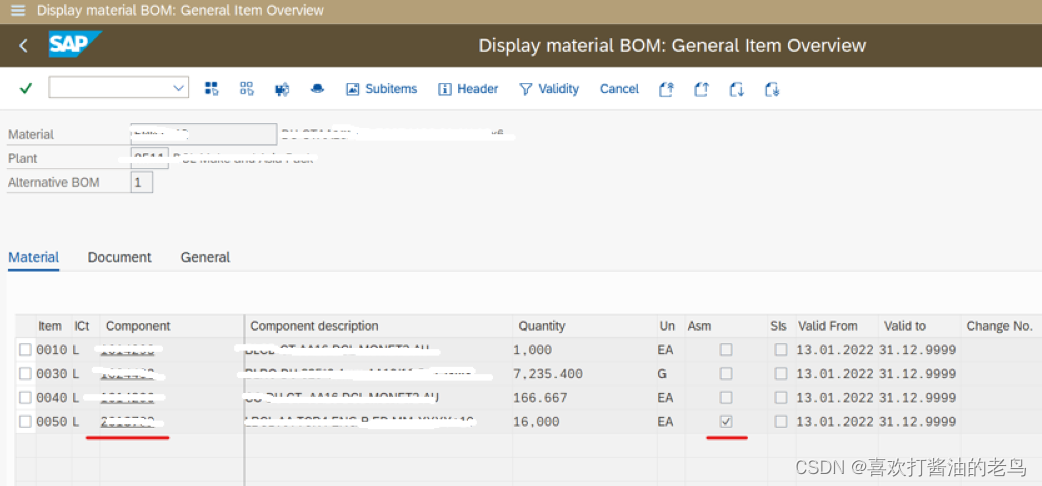The width and height of the screenshot is (1042, 486).
Task: Click unit G in row 0030
Action: pyautogui.click(x=663, y=374)
